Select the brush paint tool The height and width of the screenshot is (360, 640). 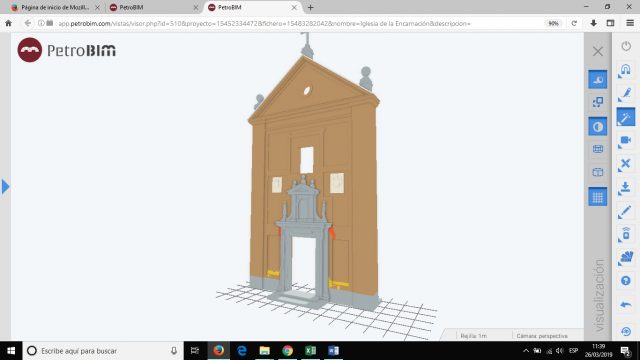point(625,95)
